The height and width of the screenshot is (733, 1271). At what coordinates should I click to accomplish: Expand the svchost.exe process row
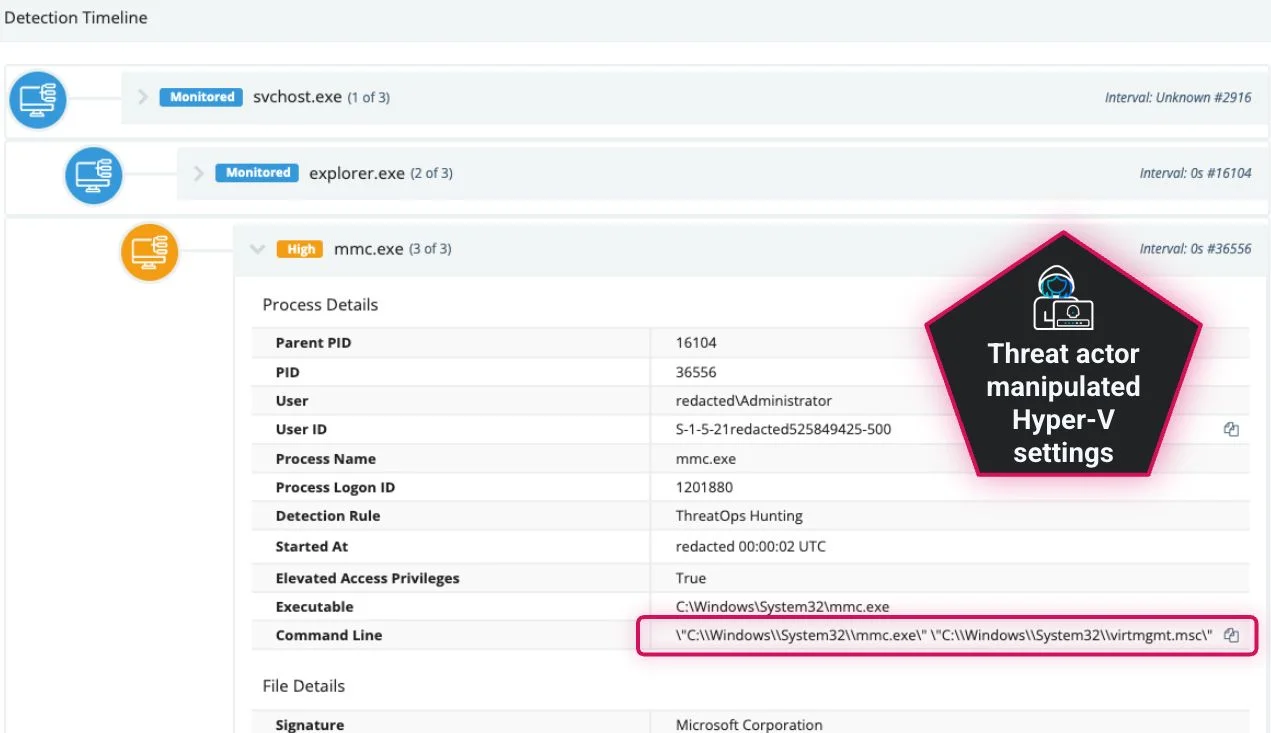click(143, 97)
